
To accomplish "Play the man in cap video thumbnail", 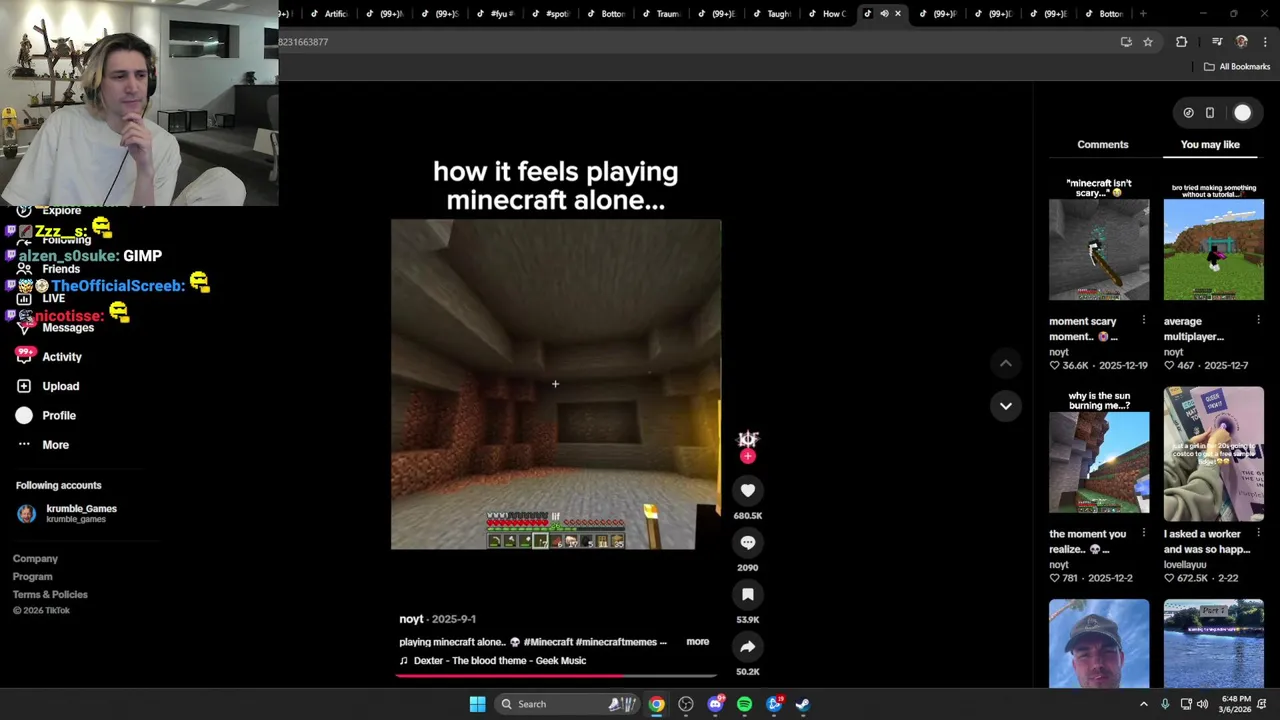I will pyautogui.click(x=1099, y=643).
